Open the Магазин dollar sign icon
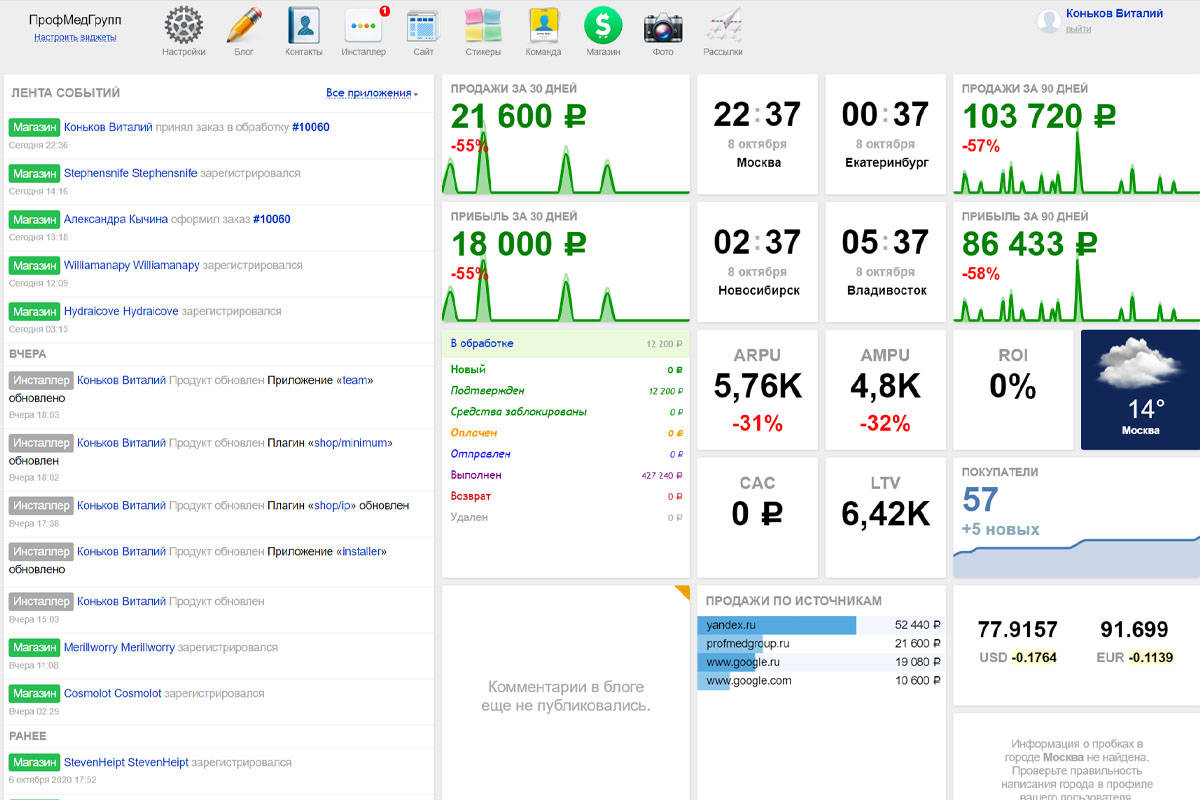 click(x=603, y=26)
